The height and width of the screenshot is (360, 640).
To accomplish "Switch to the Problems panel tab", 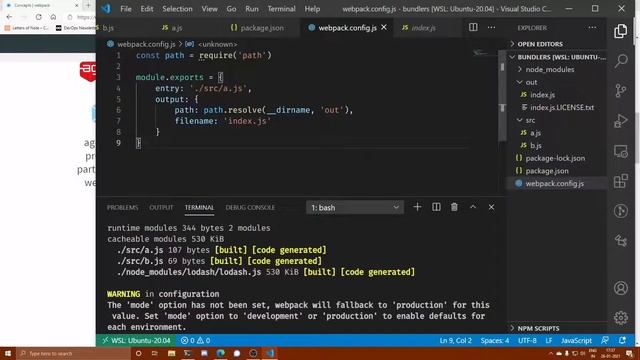I will pos(122,207).
